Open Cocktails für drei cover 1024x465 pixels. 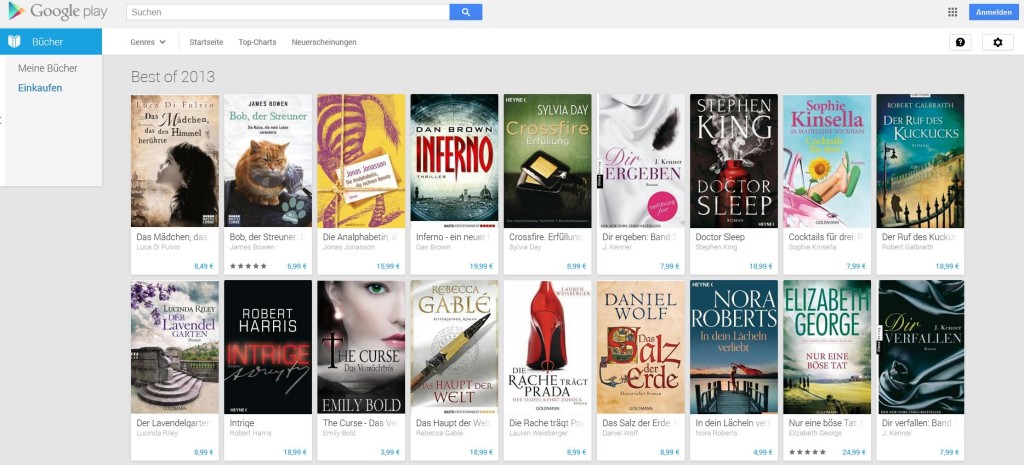coord(827,161)
